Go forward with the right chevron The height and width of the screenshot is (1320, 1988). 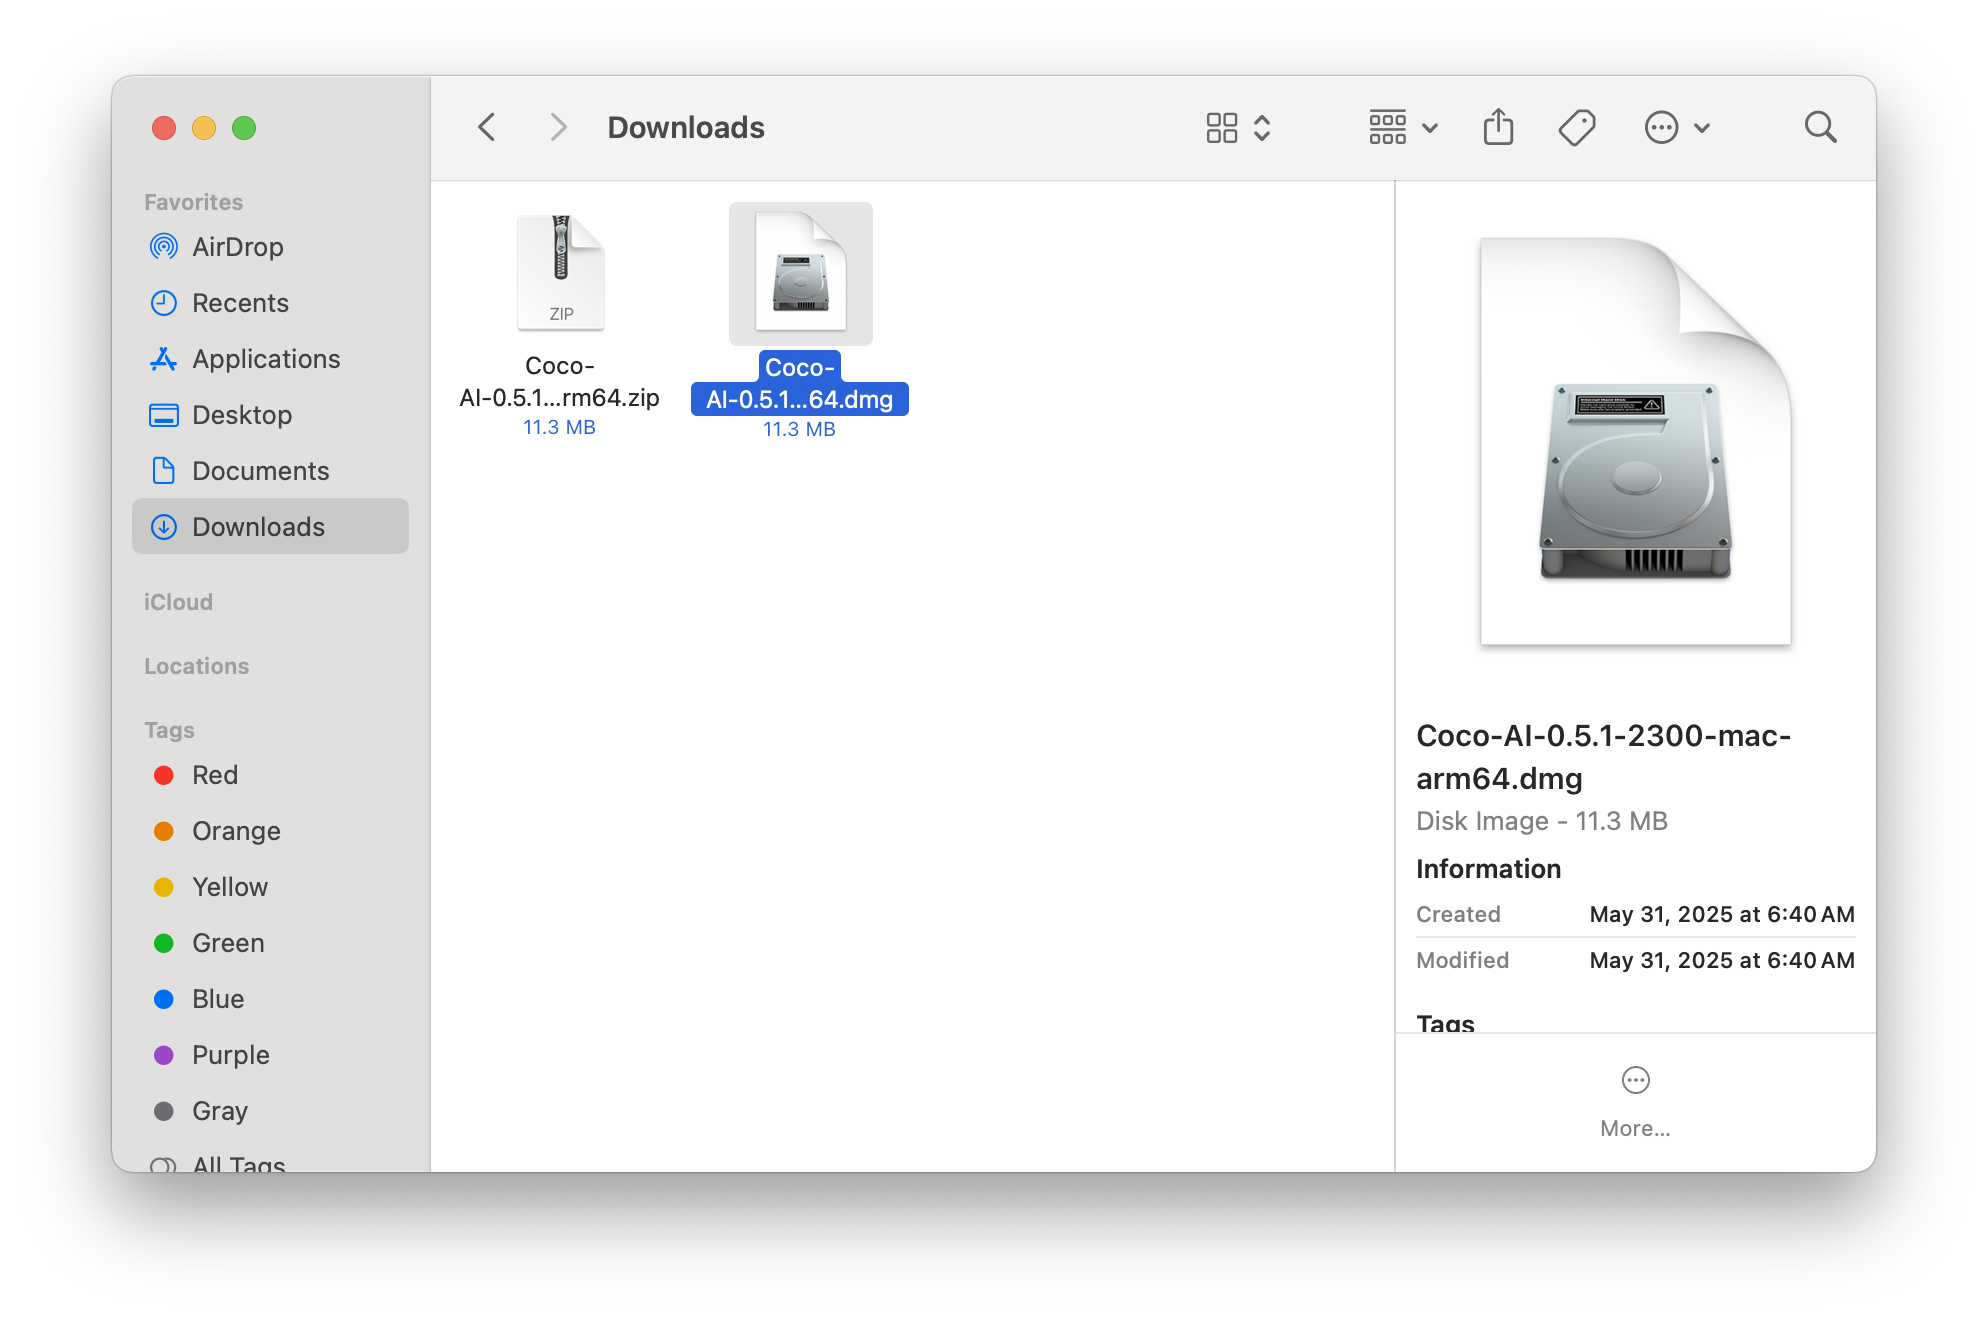[x=558, y=128]
